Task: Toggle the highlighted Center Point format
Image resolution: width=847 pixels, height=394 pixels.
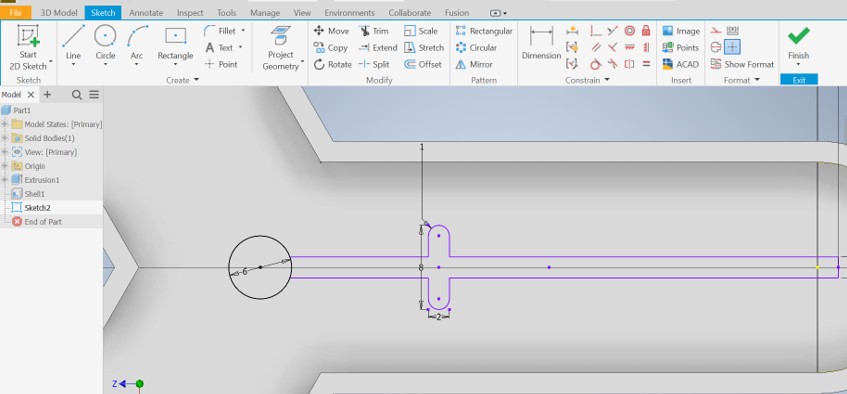Action: [732, 48]
